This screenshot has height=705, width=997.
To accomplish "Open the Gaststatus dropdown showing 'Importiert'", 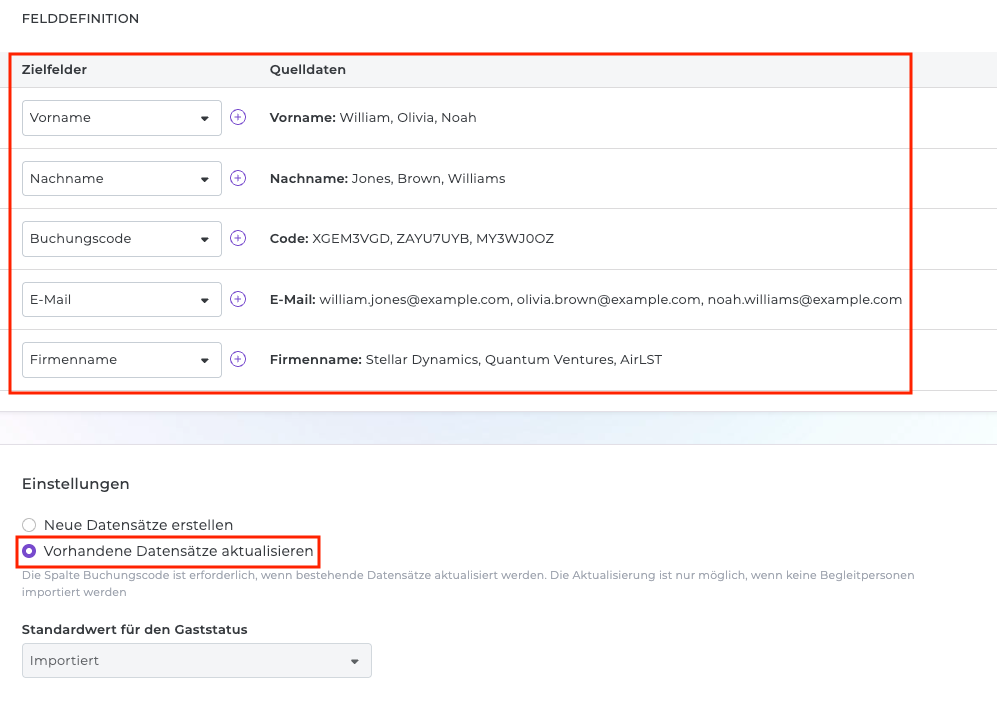I will (196, 661).
